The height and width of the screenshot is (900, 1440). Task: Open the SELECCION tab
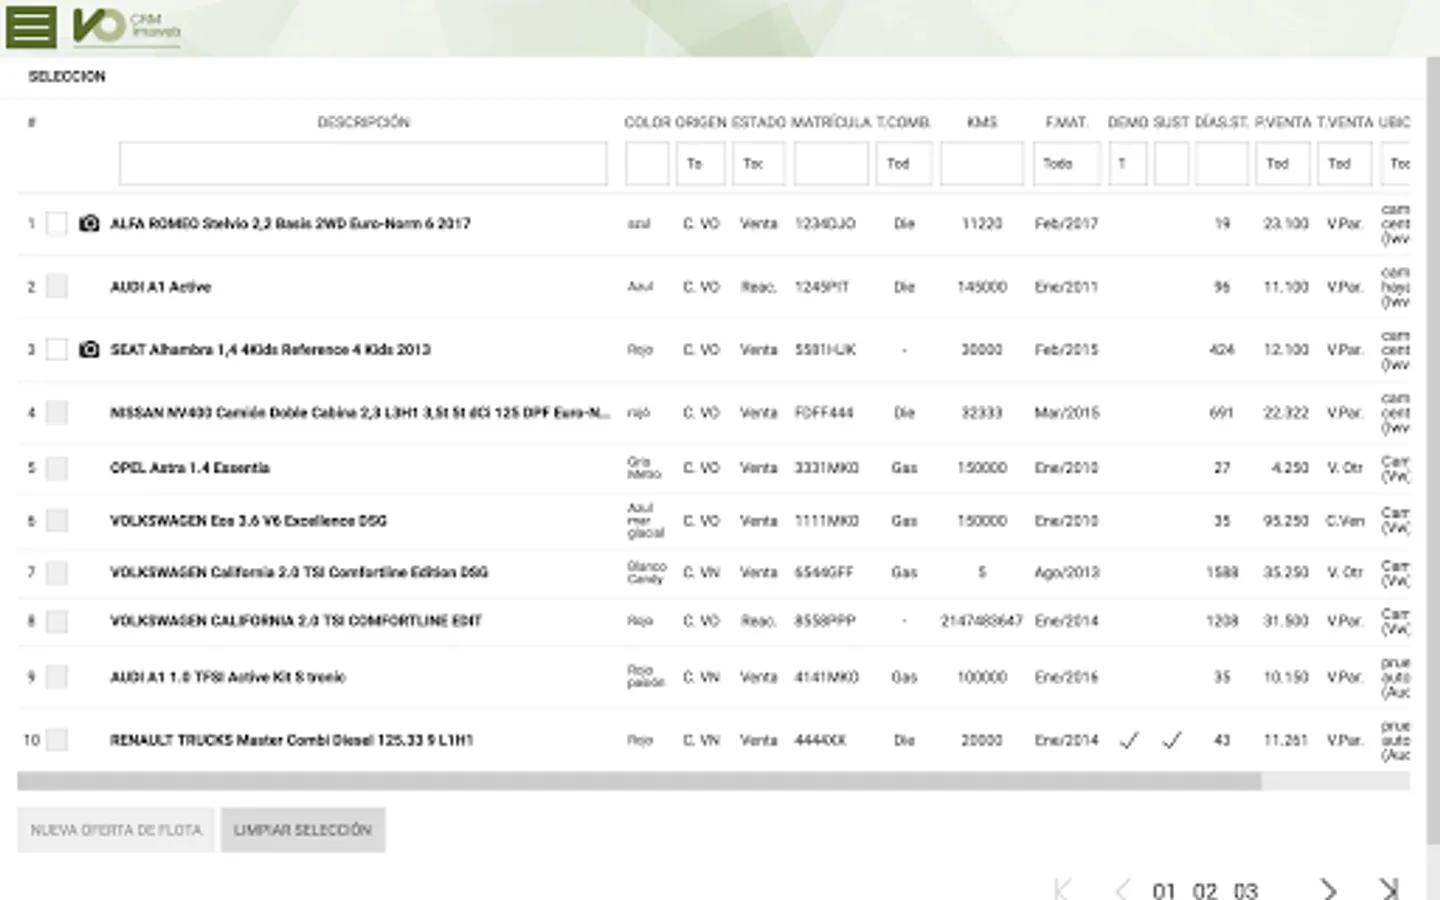pyautogui.click(x=67, y=77)
